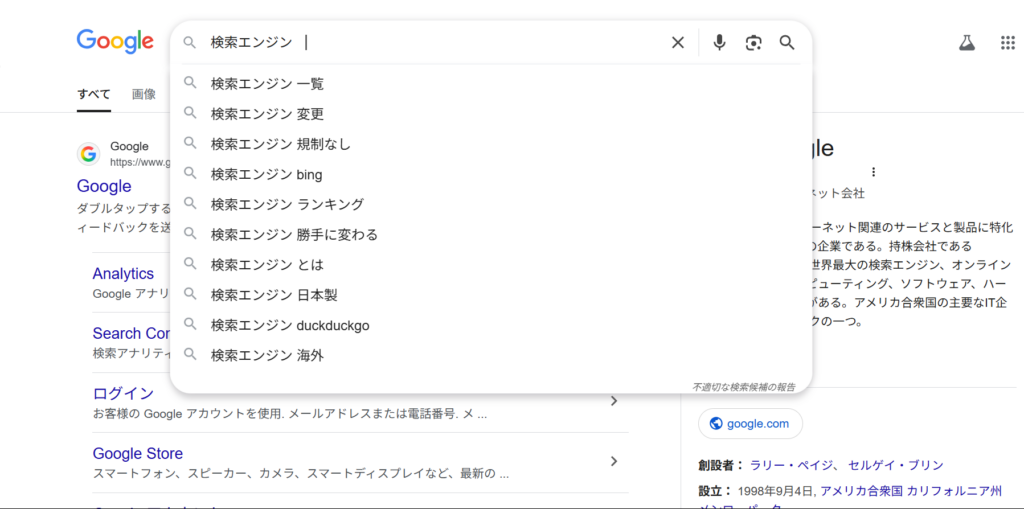1024x509 pixels.
Task: Open the Google Store sitelink
Action: [138, 453]
